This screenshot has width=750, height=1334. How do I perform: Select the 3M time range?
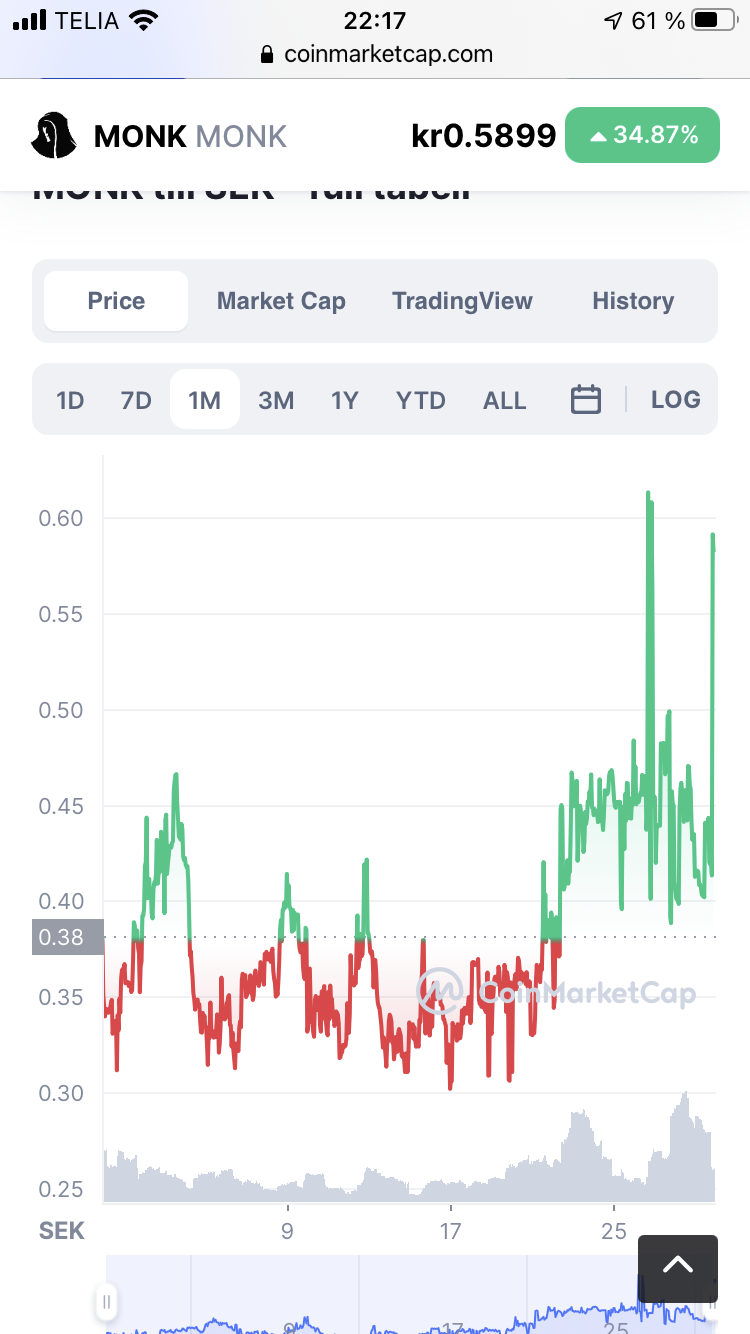(x=276, y=400)
